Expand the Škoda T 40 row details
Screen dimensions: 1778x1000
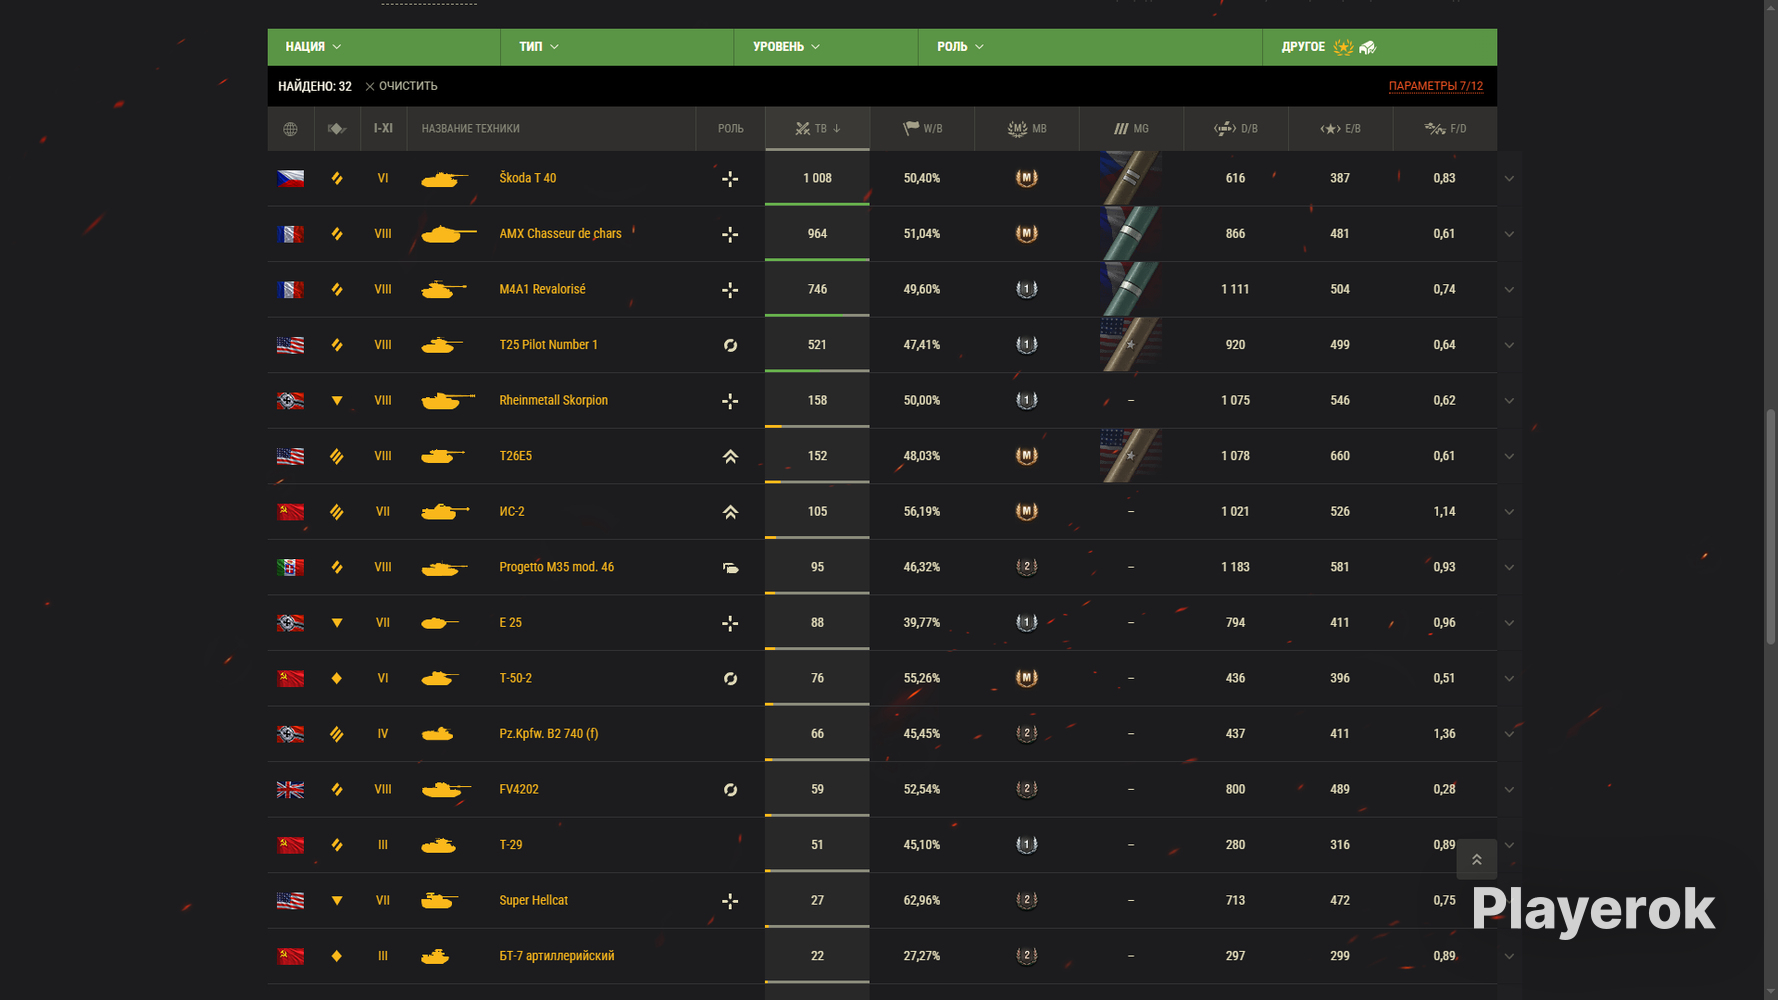point(1509,179)
